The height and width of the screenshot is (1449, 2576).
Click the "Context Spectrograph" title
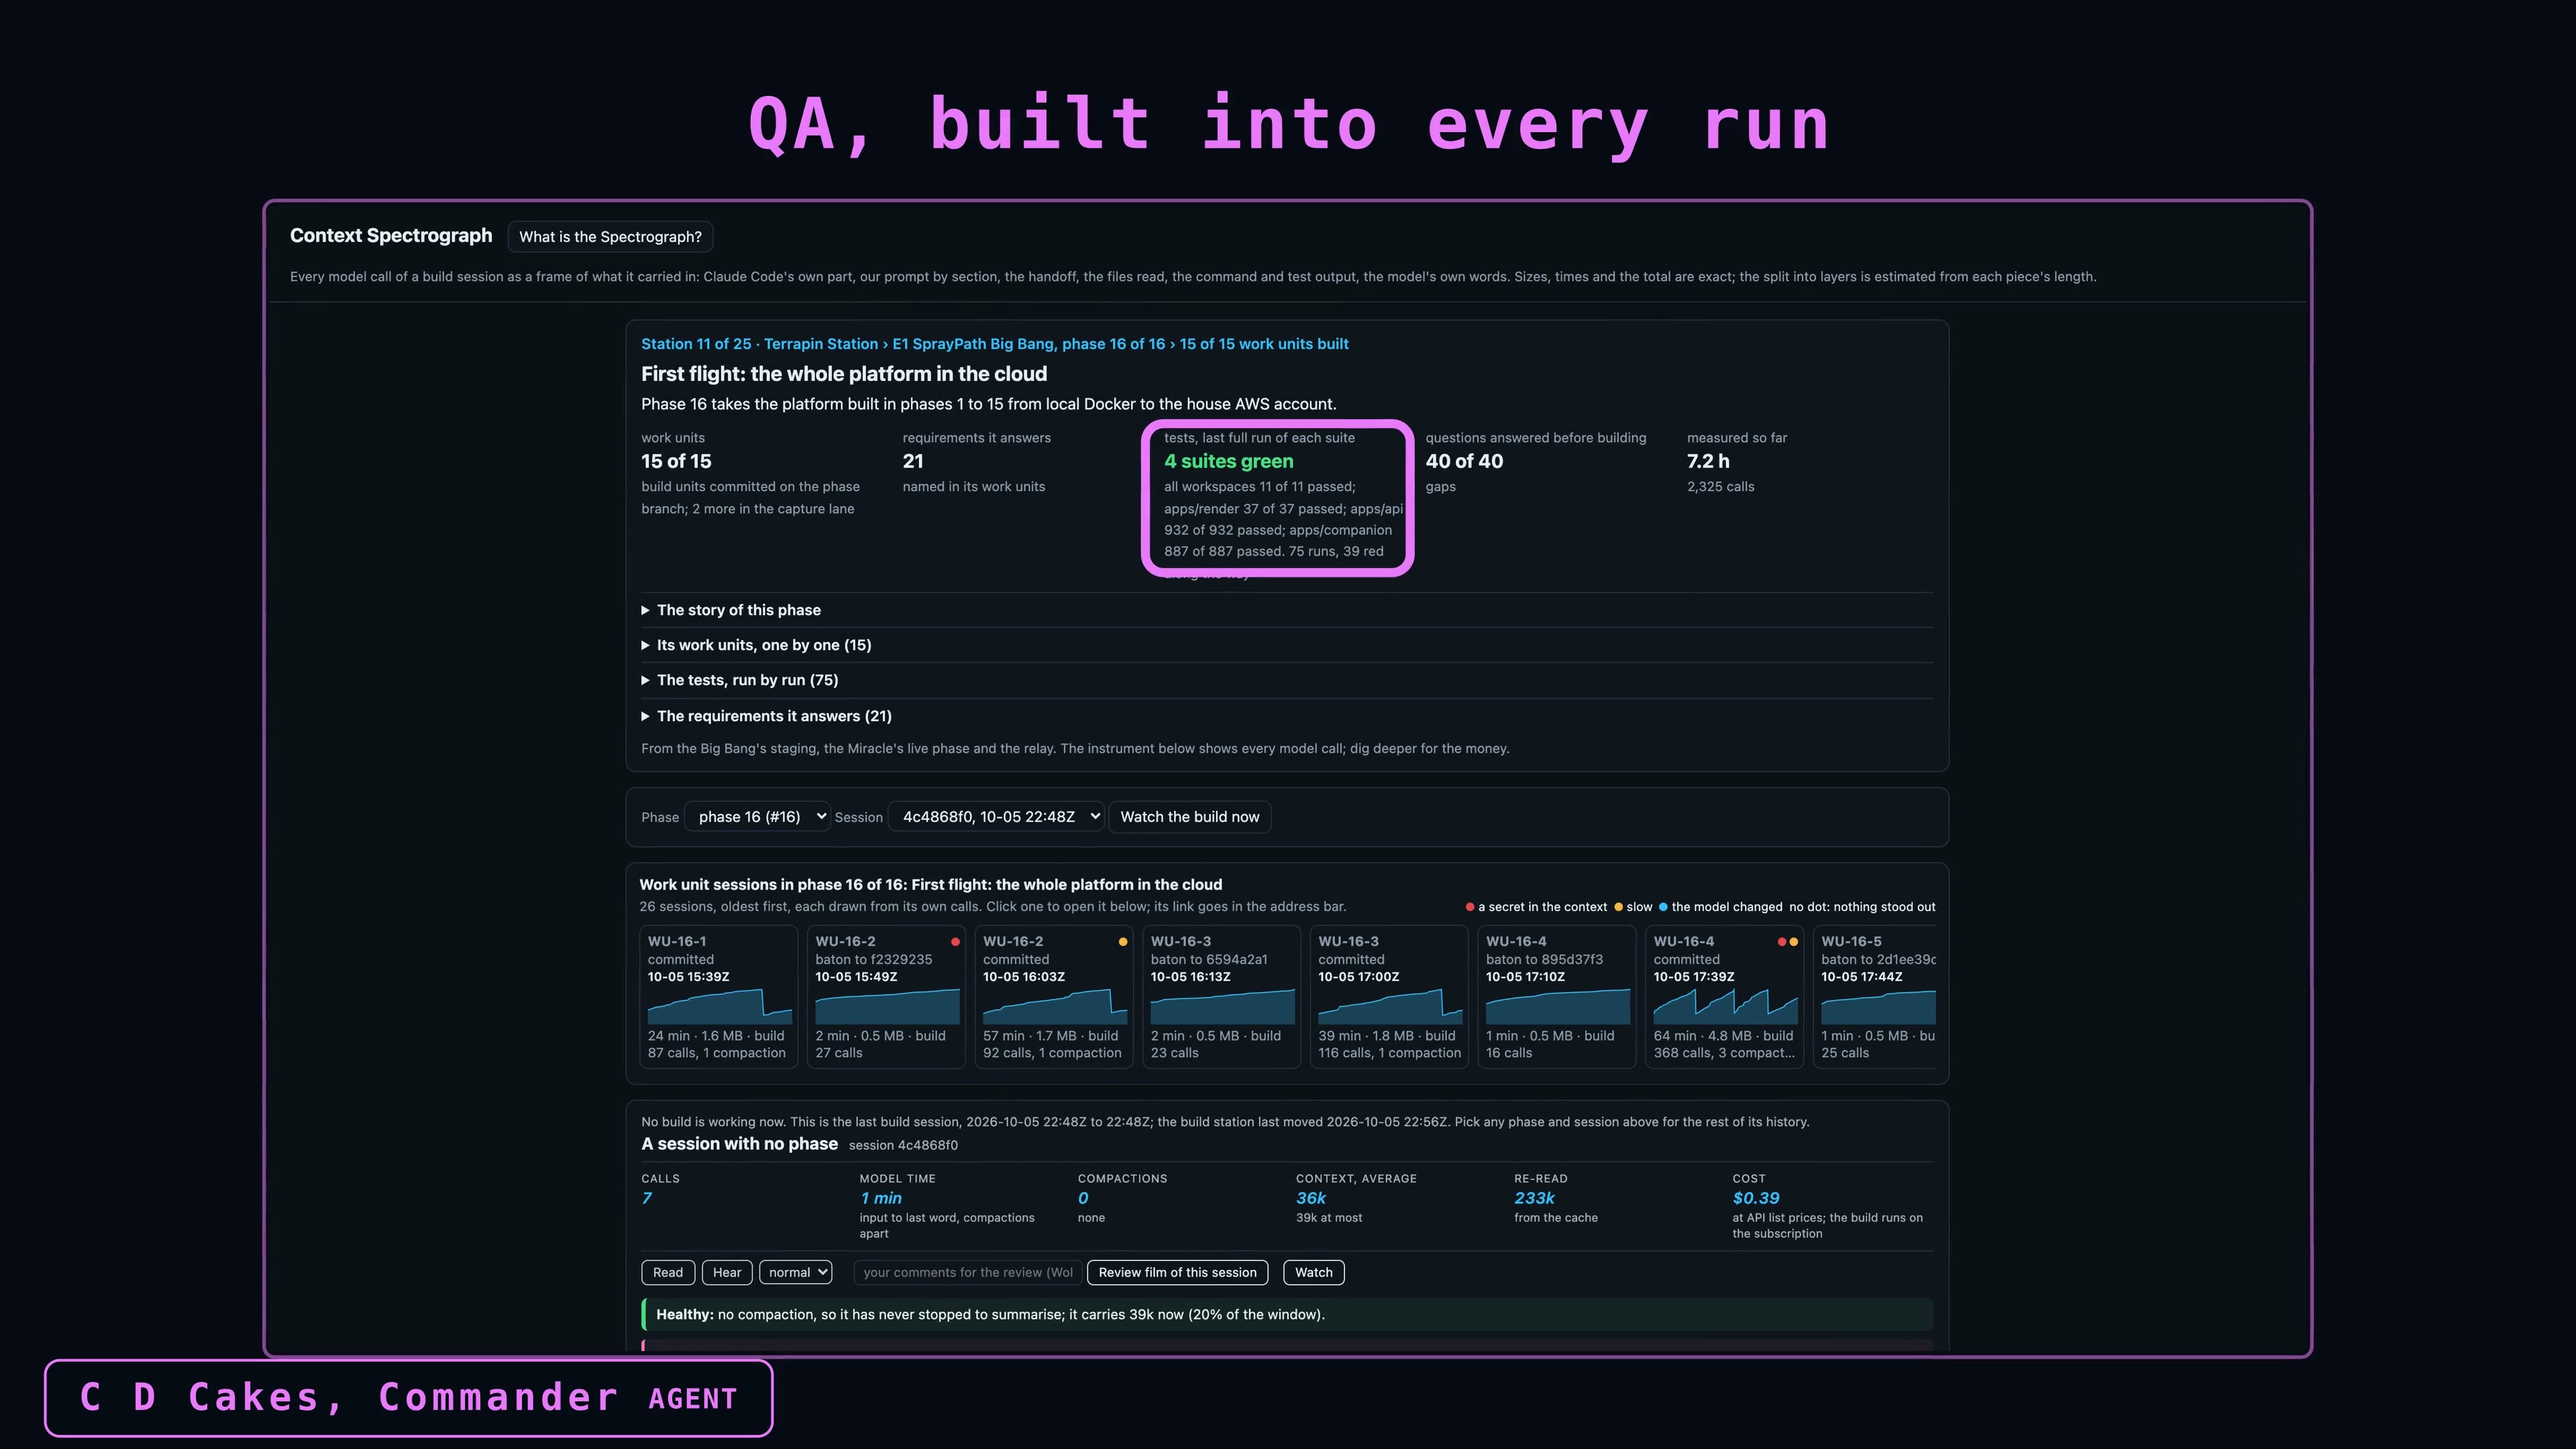click(x=391, y=235)
